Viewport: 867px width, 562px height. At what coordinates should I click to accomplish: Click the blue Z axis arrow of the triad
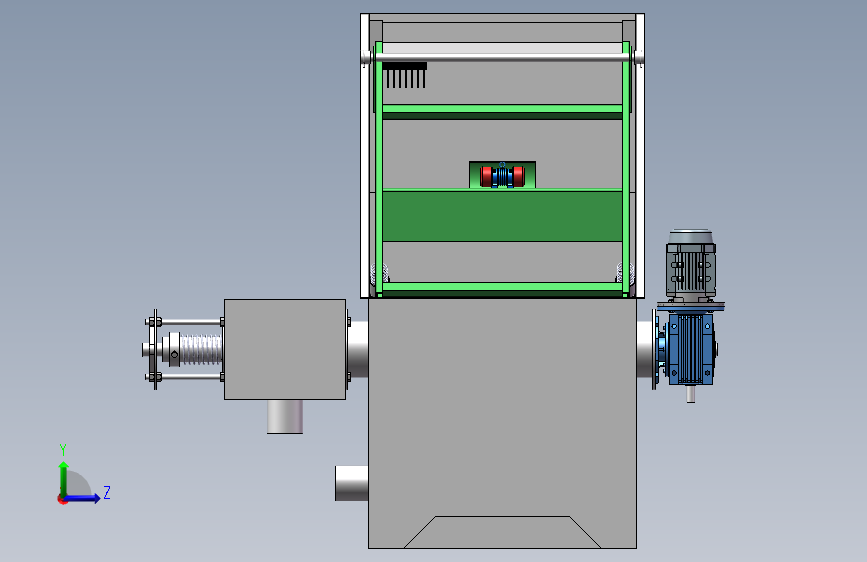coord(84,498)
